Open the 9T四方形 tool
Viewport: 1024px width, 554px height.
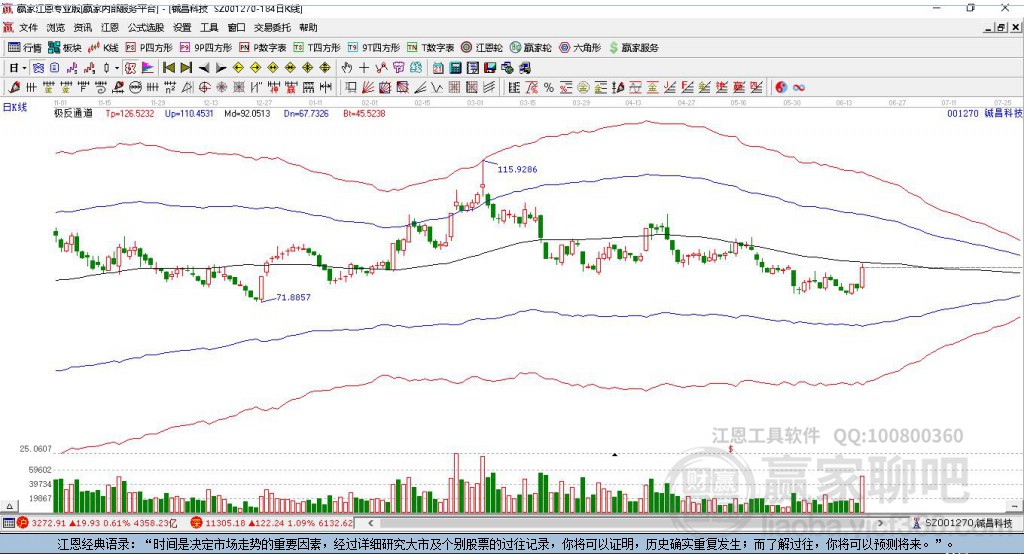(x=374, y=48)
